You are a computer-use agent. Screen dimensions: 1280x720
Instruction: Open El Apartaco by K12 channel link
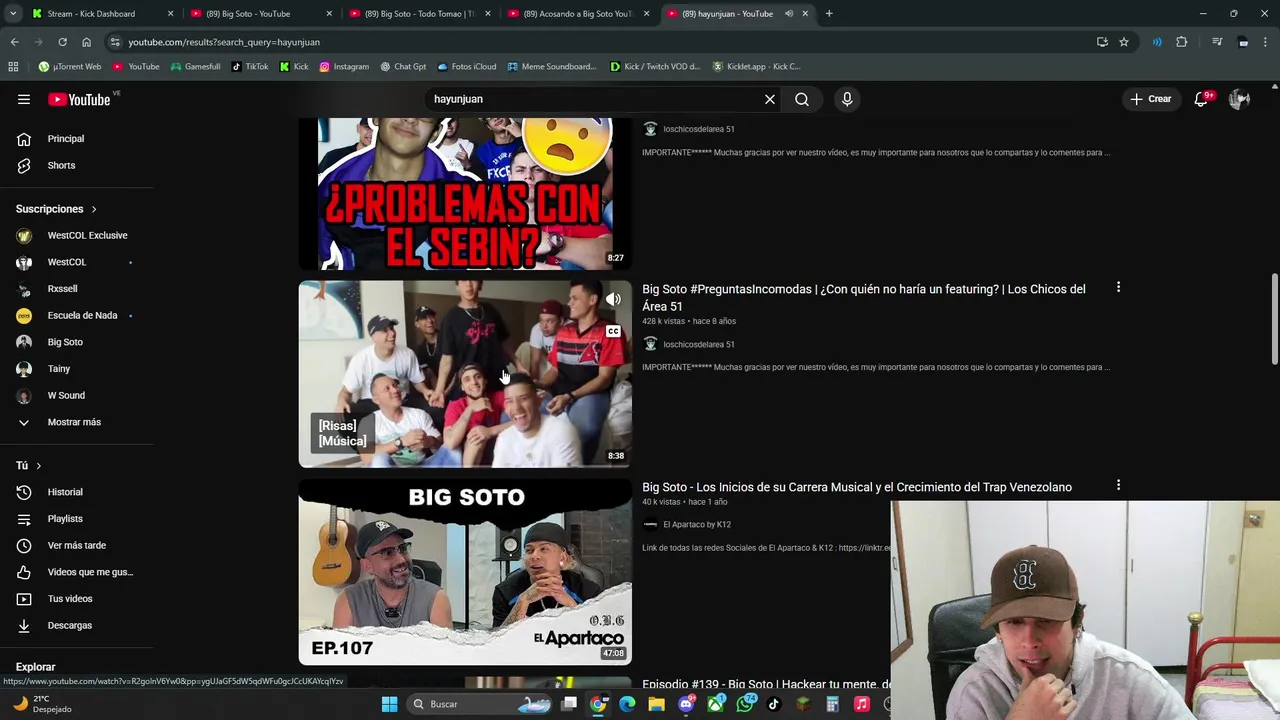coord(697,525)
